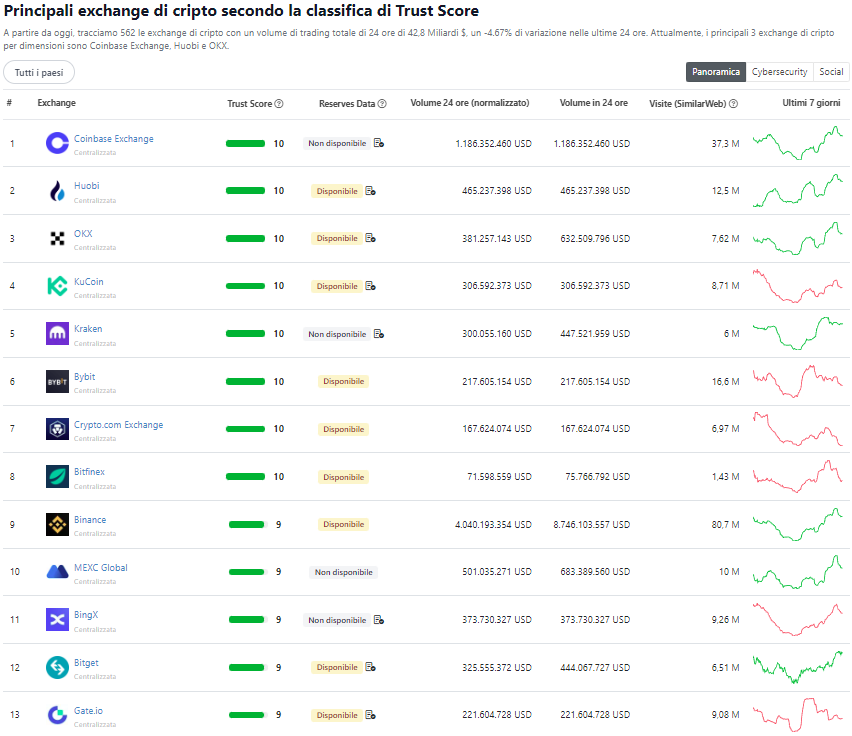
Task: Open the Bitfinex exchange link
Action: pos(89,471)
